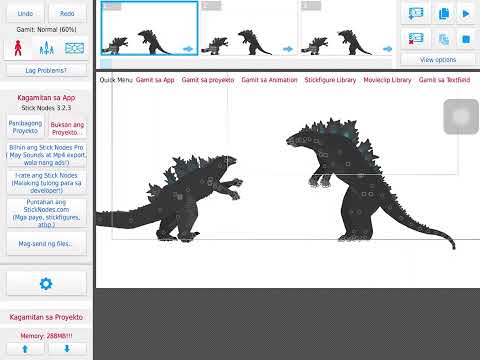Open View options
480x360 pixels.
click(438, 60)
